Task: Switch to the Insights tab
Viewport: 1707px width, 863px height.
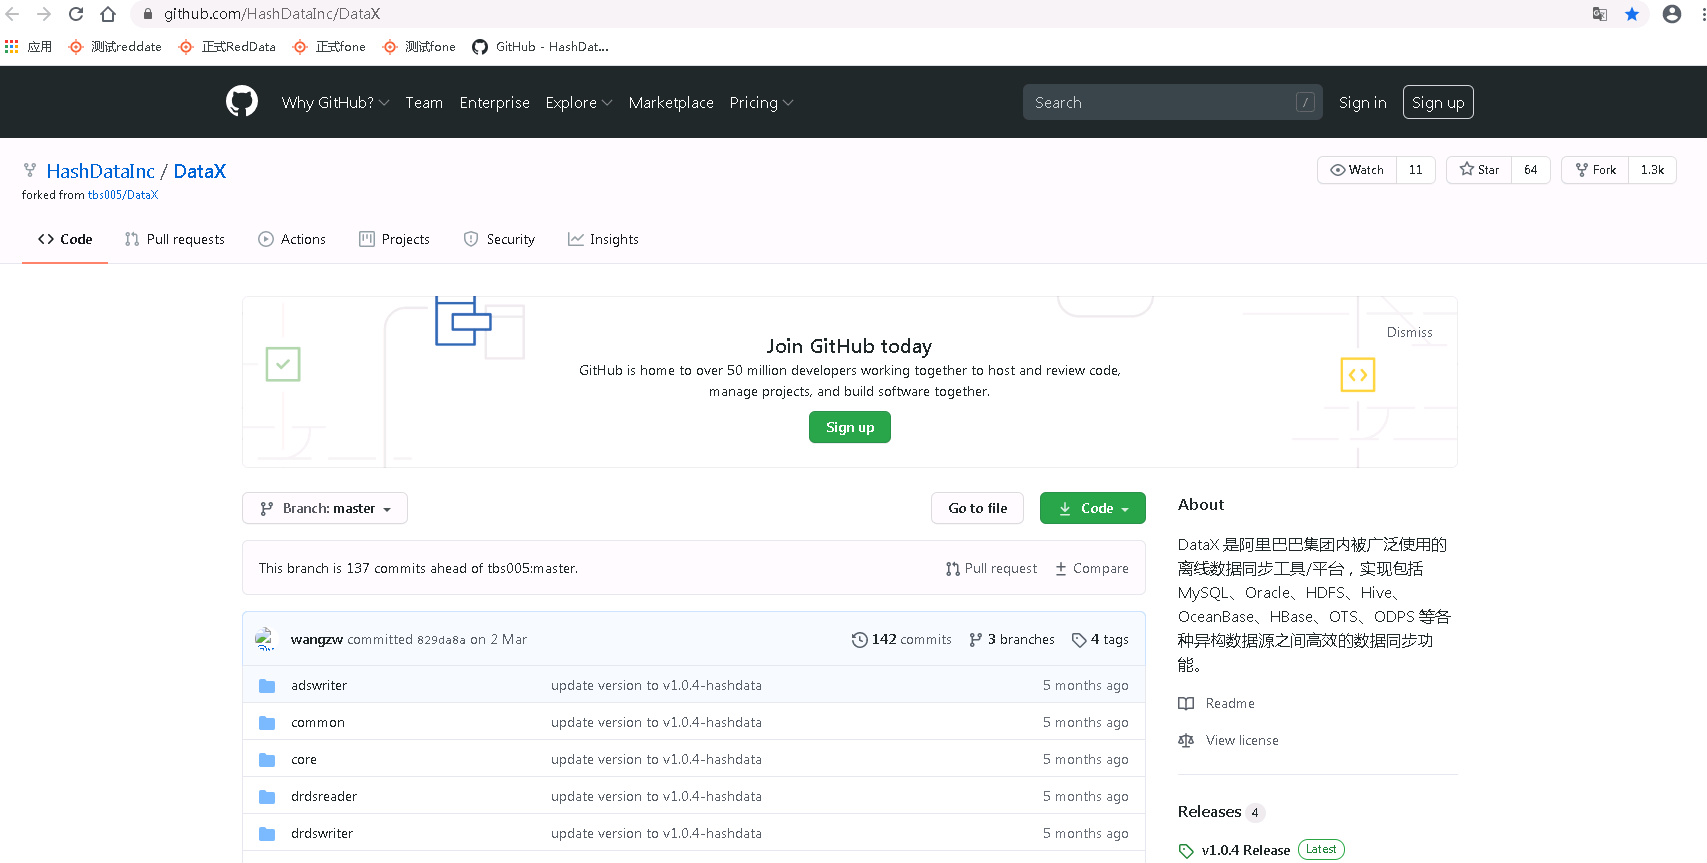Action: pos(603,240)
